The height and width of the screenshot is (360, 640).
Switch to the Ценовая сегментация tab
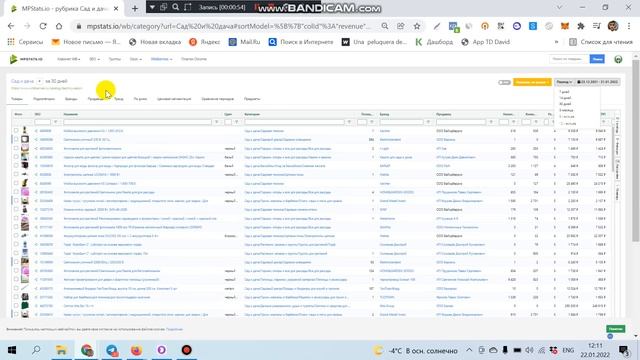point(174,99)
